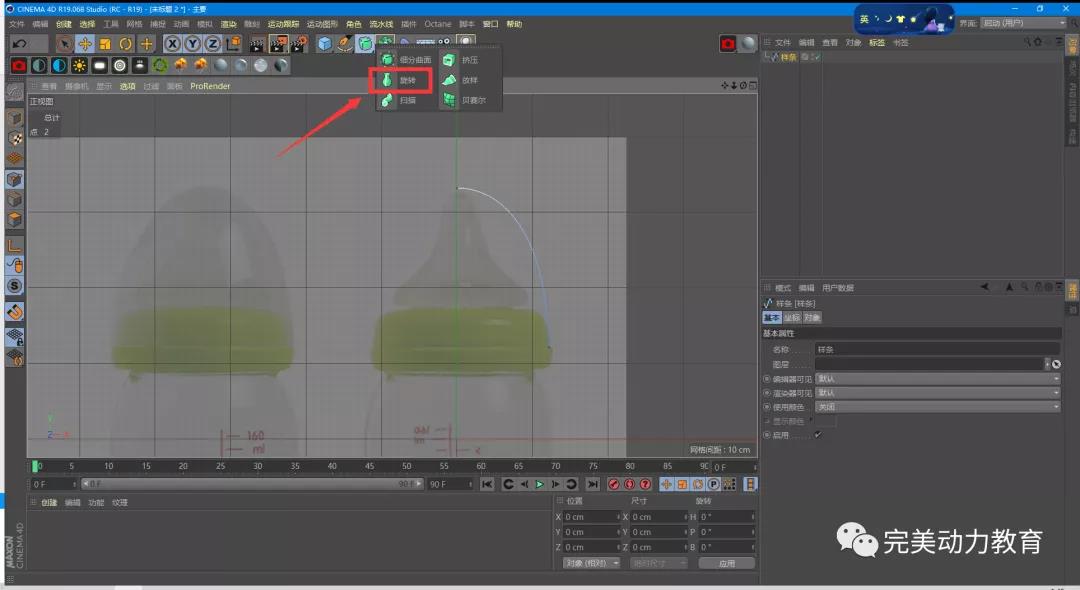1080x590 pixels.
Task: Click frame 30 on the timeline ruler
Action: coord(257,466)
